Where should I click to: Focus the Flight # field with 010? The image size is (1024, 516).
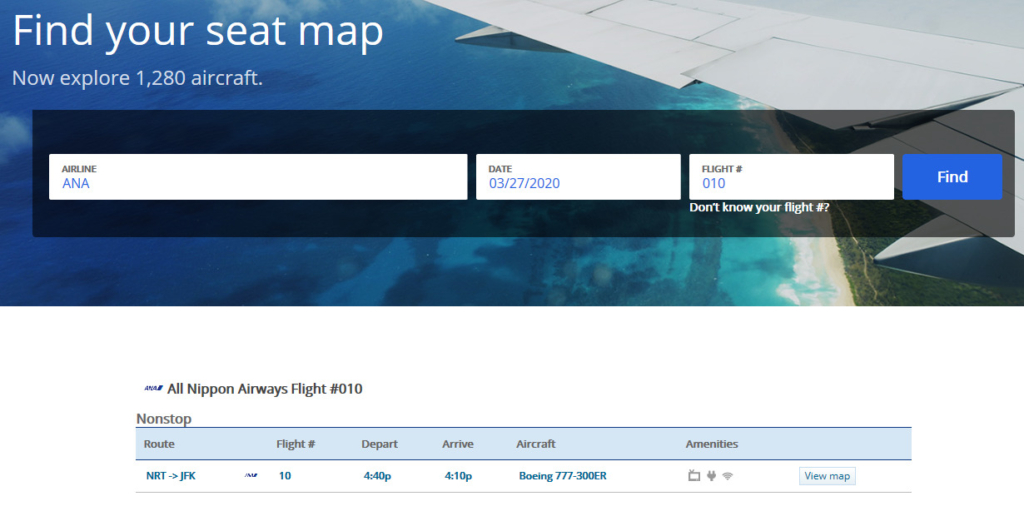coord(791,178)
